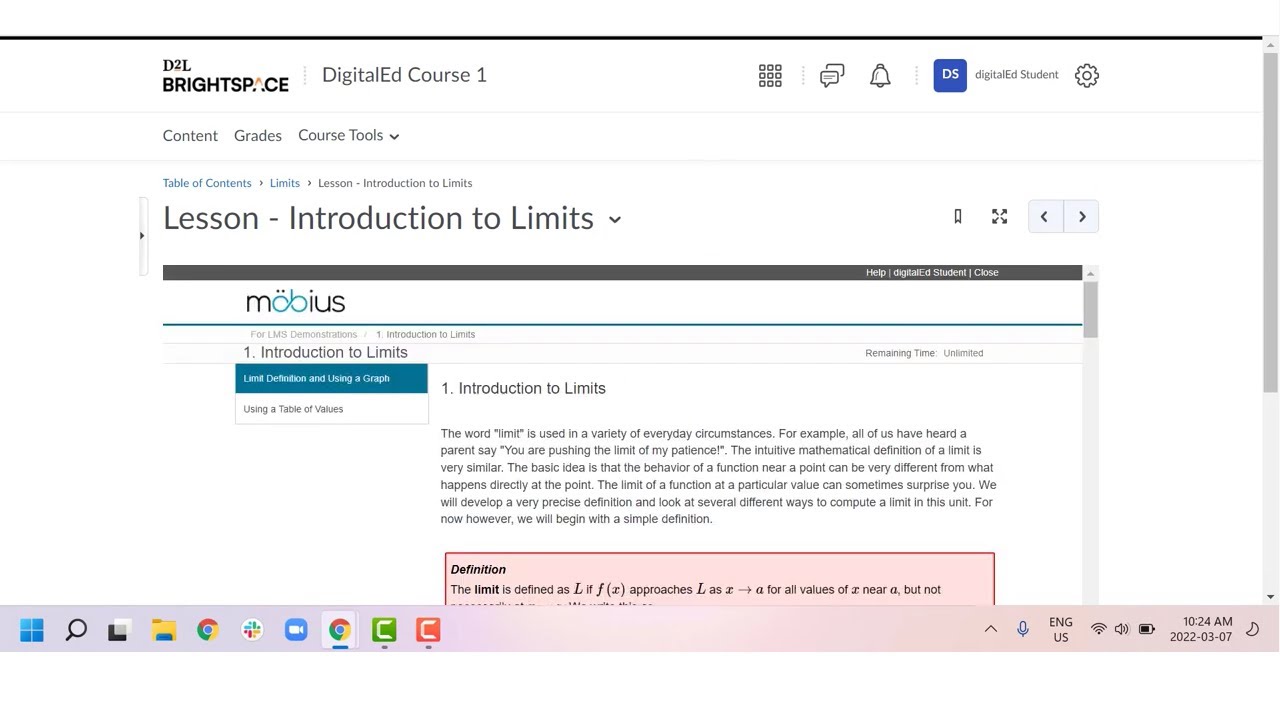Click the Remaining Time: Unlimited text
1280x720 pixels.
[924, 353]
